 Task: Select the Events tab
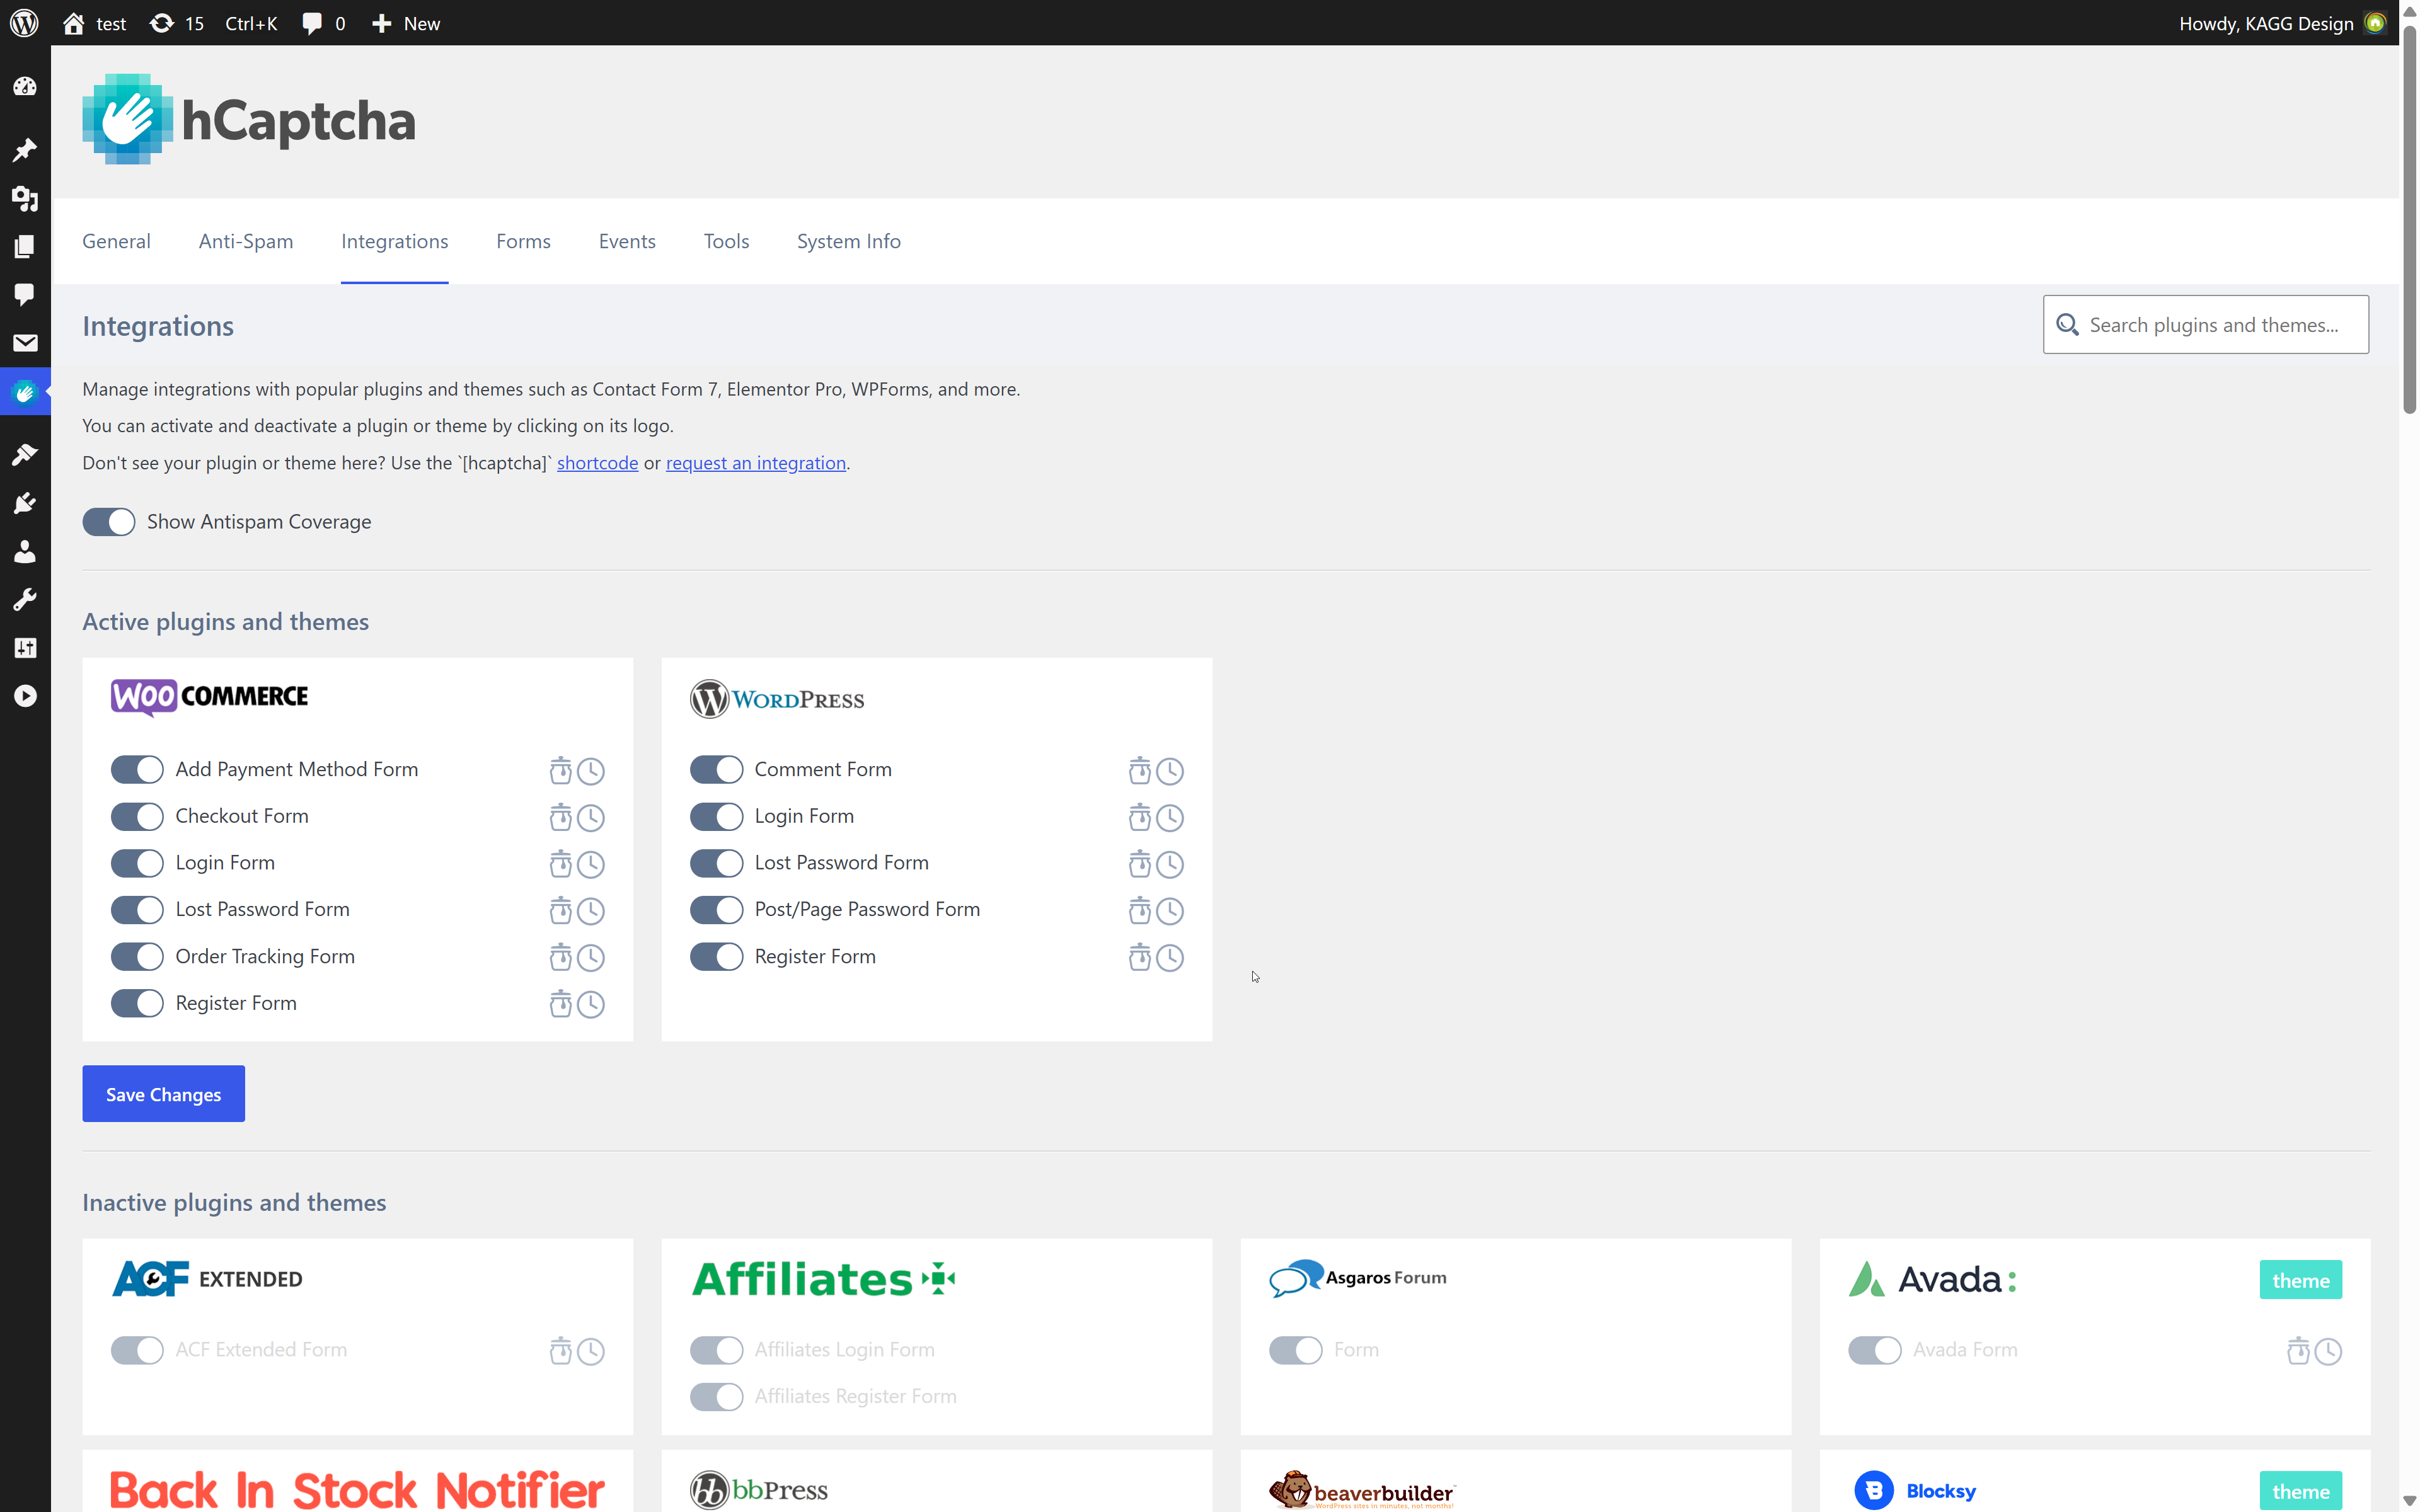[x=627, y=241]
